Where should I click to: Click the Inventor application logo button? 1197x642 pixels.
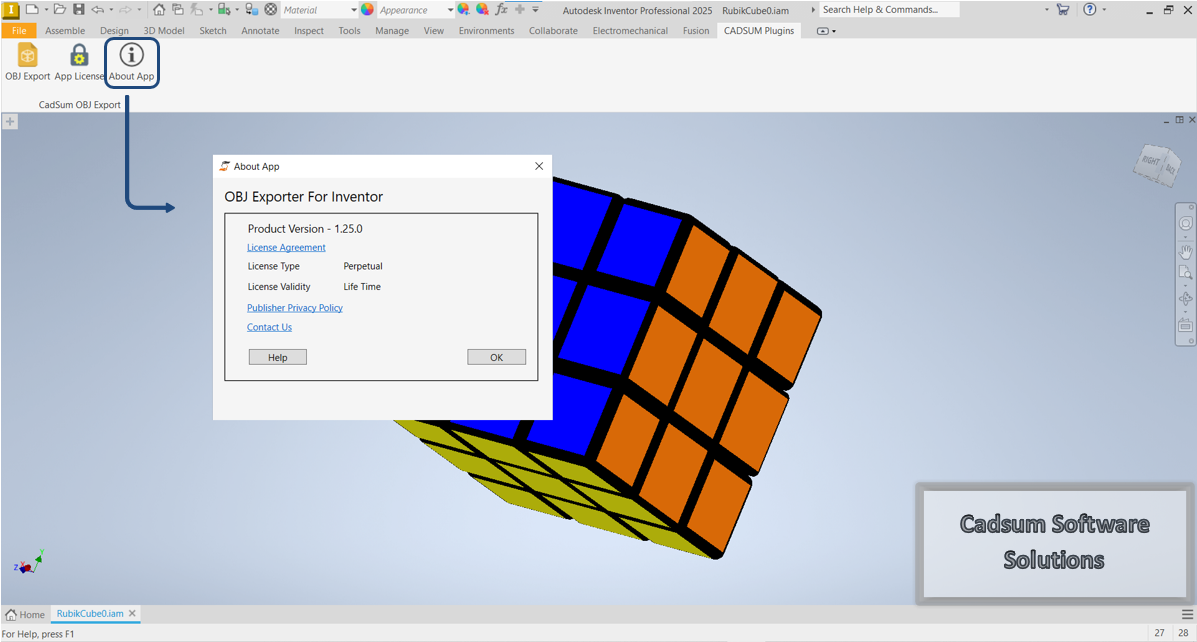point(11,10)
